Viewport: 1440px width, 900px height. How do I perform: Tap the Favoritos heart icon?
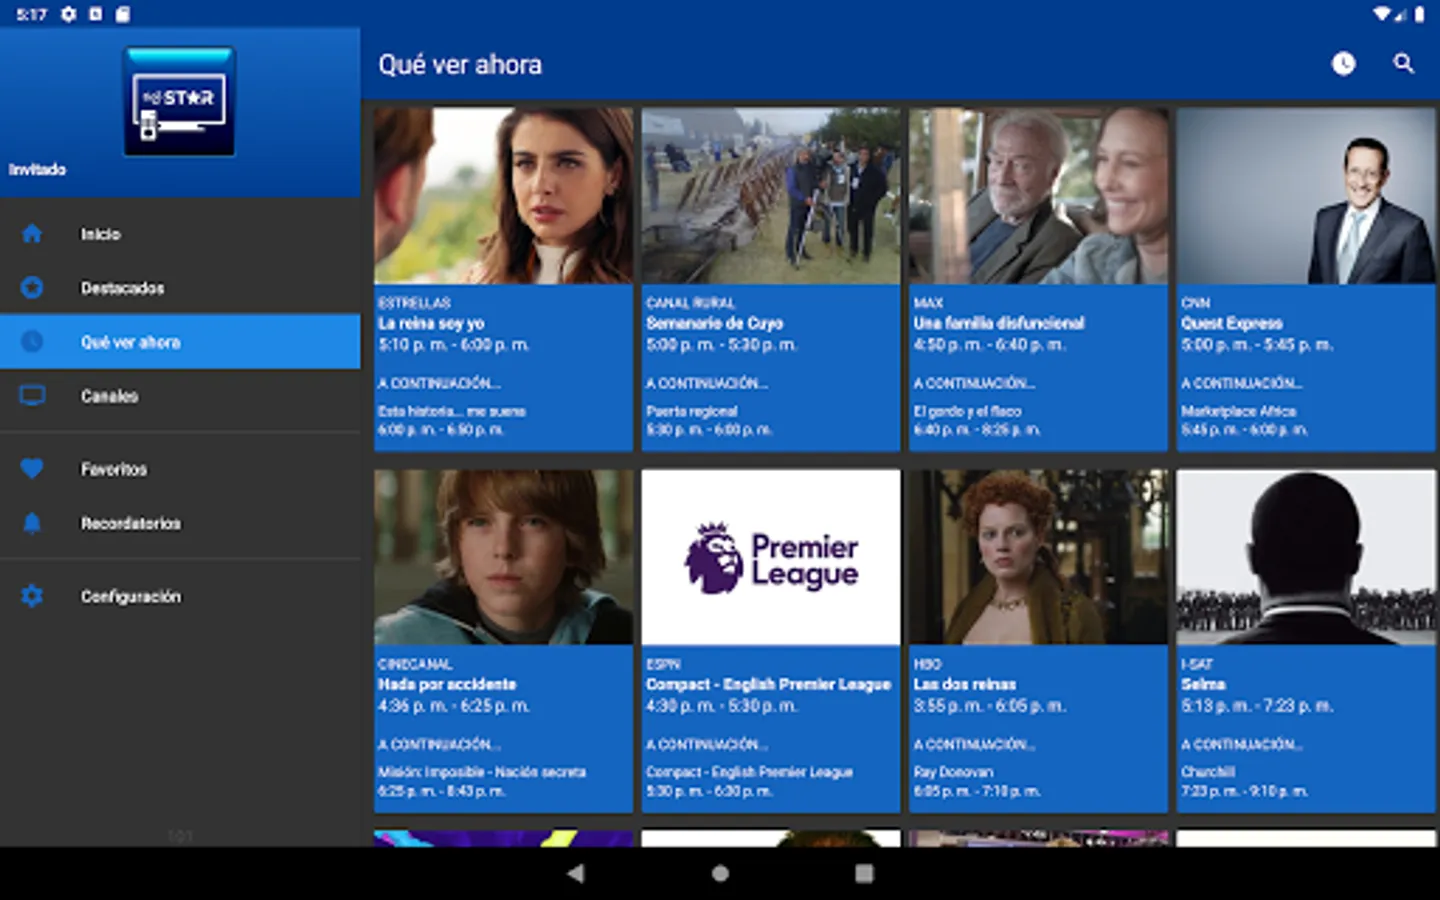click(32, 469)
